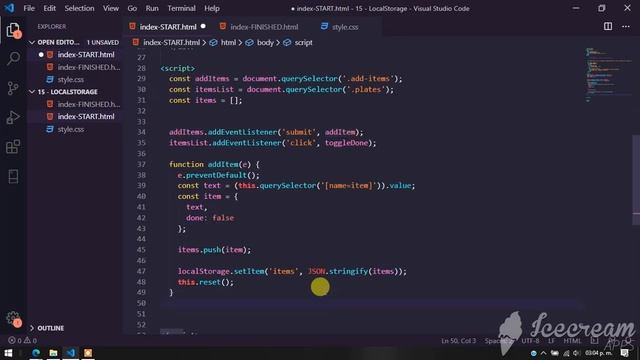Open style.css in 15 - LOCALSTORAGE folder
This screenshot has height=360, width=640.
[x=75, y=129]
